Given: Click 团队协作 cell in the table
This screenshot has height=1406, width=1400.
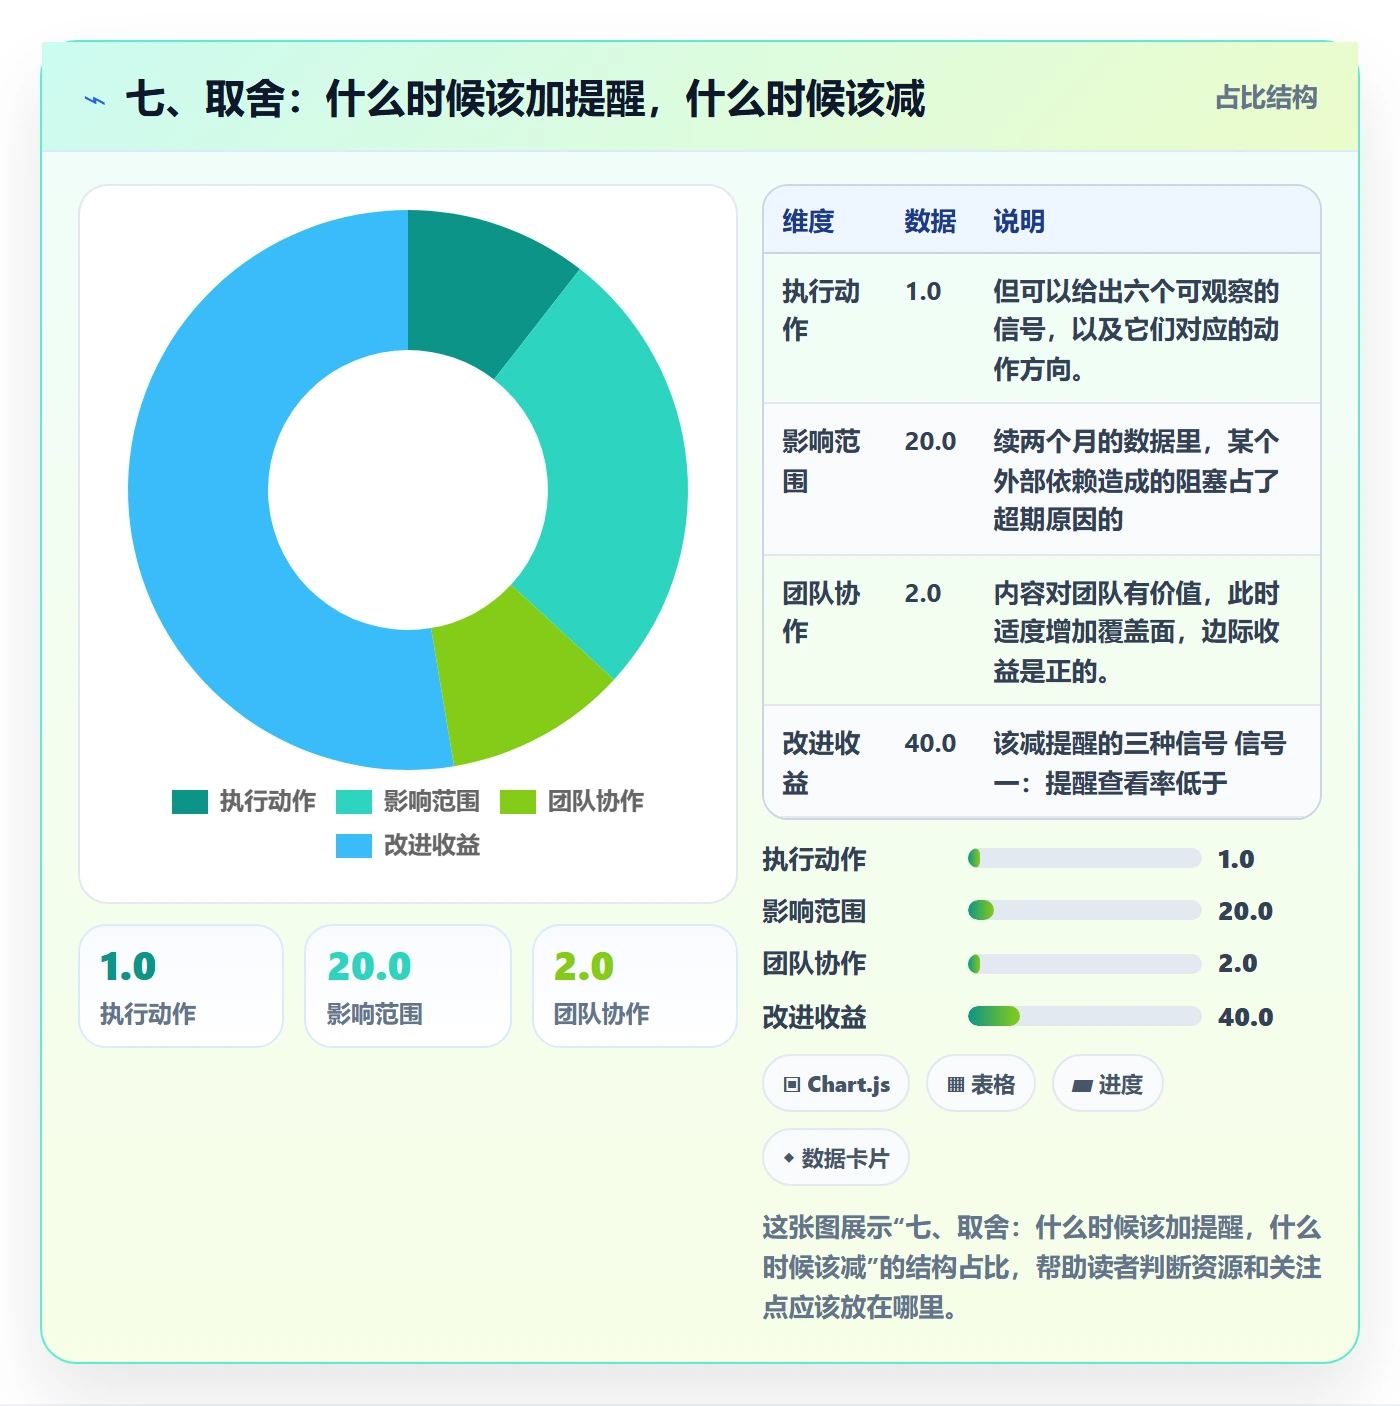Looking at the screenshot, I should tap(821, 612).
